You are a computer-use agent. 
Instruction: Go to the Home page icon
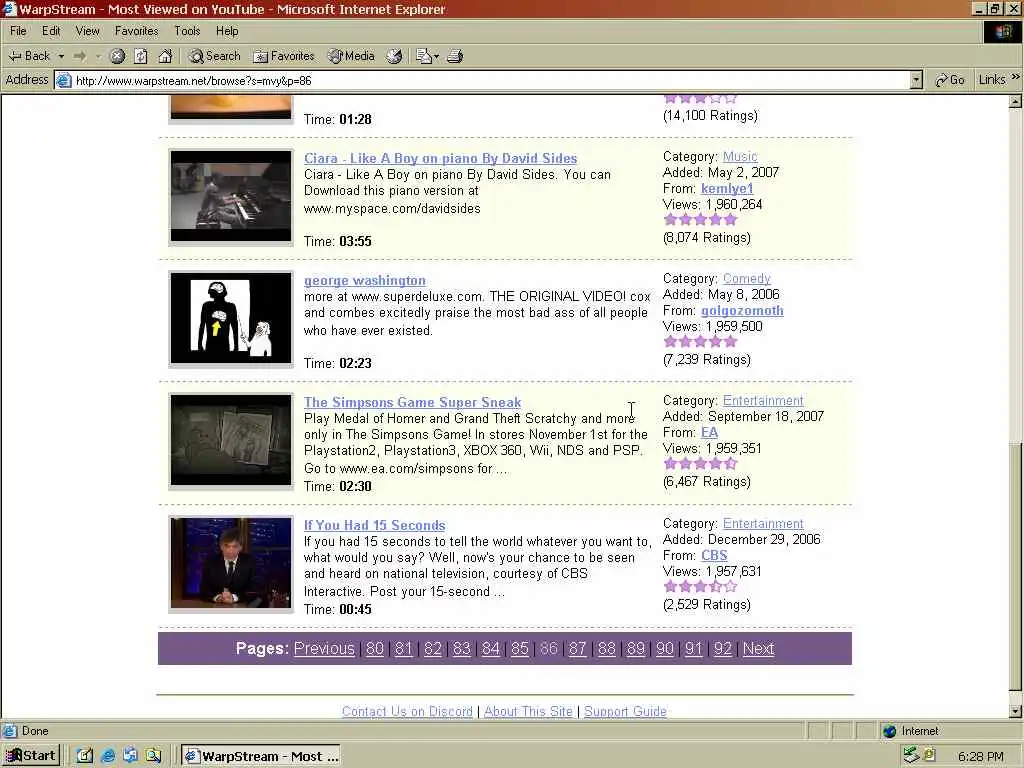click(x=165, y=56)
